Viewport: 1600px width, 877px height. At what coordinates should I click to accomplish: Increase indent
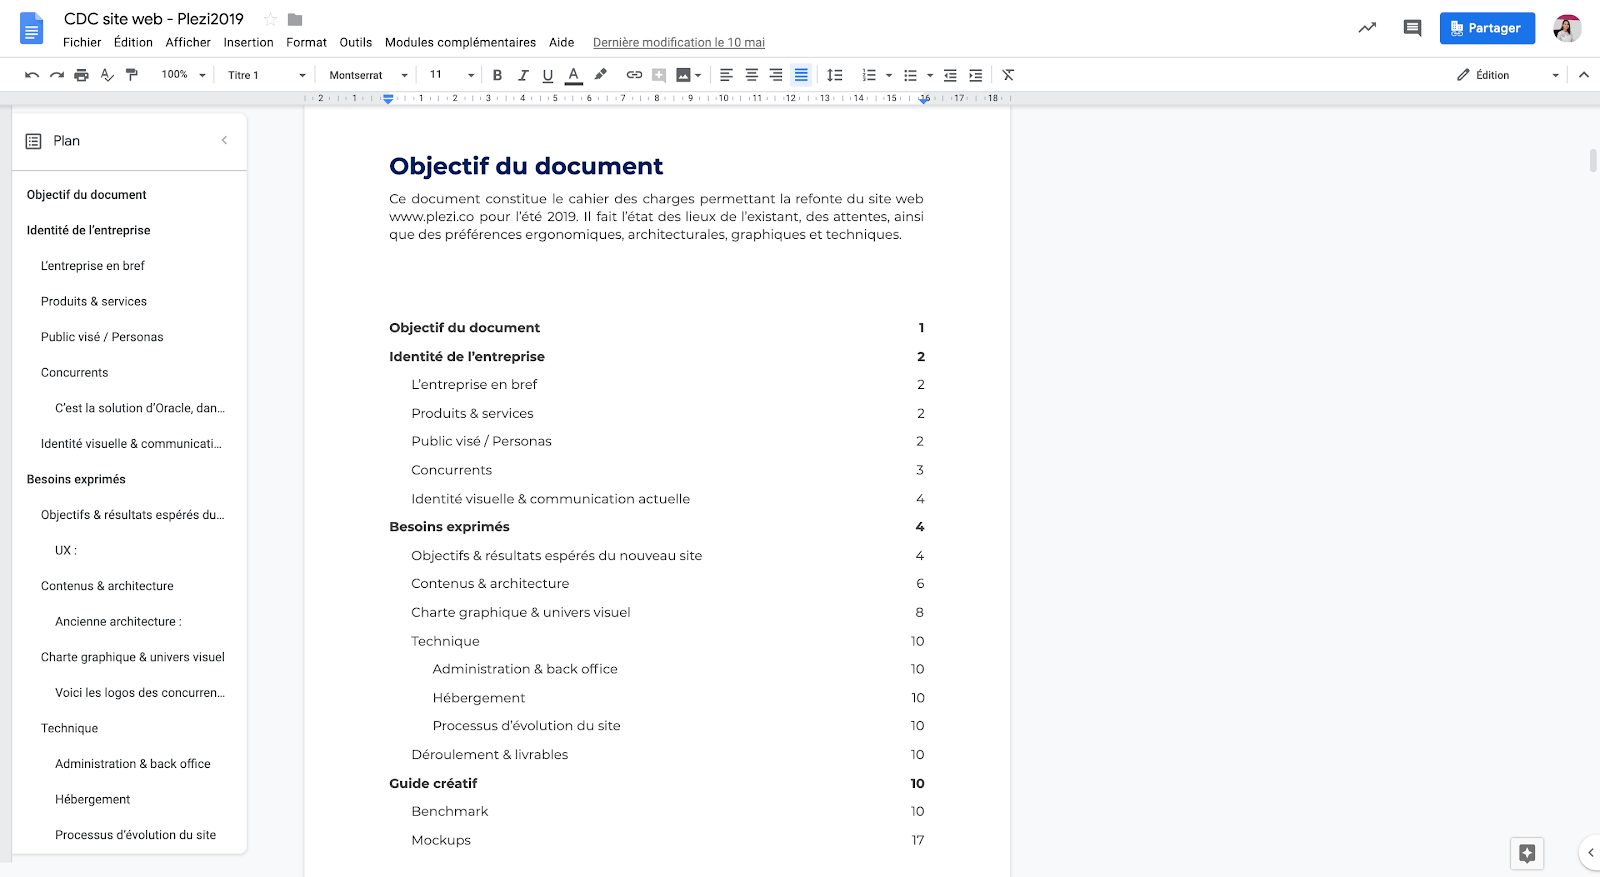point(976,75)
